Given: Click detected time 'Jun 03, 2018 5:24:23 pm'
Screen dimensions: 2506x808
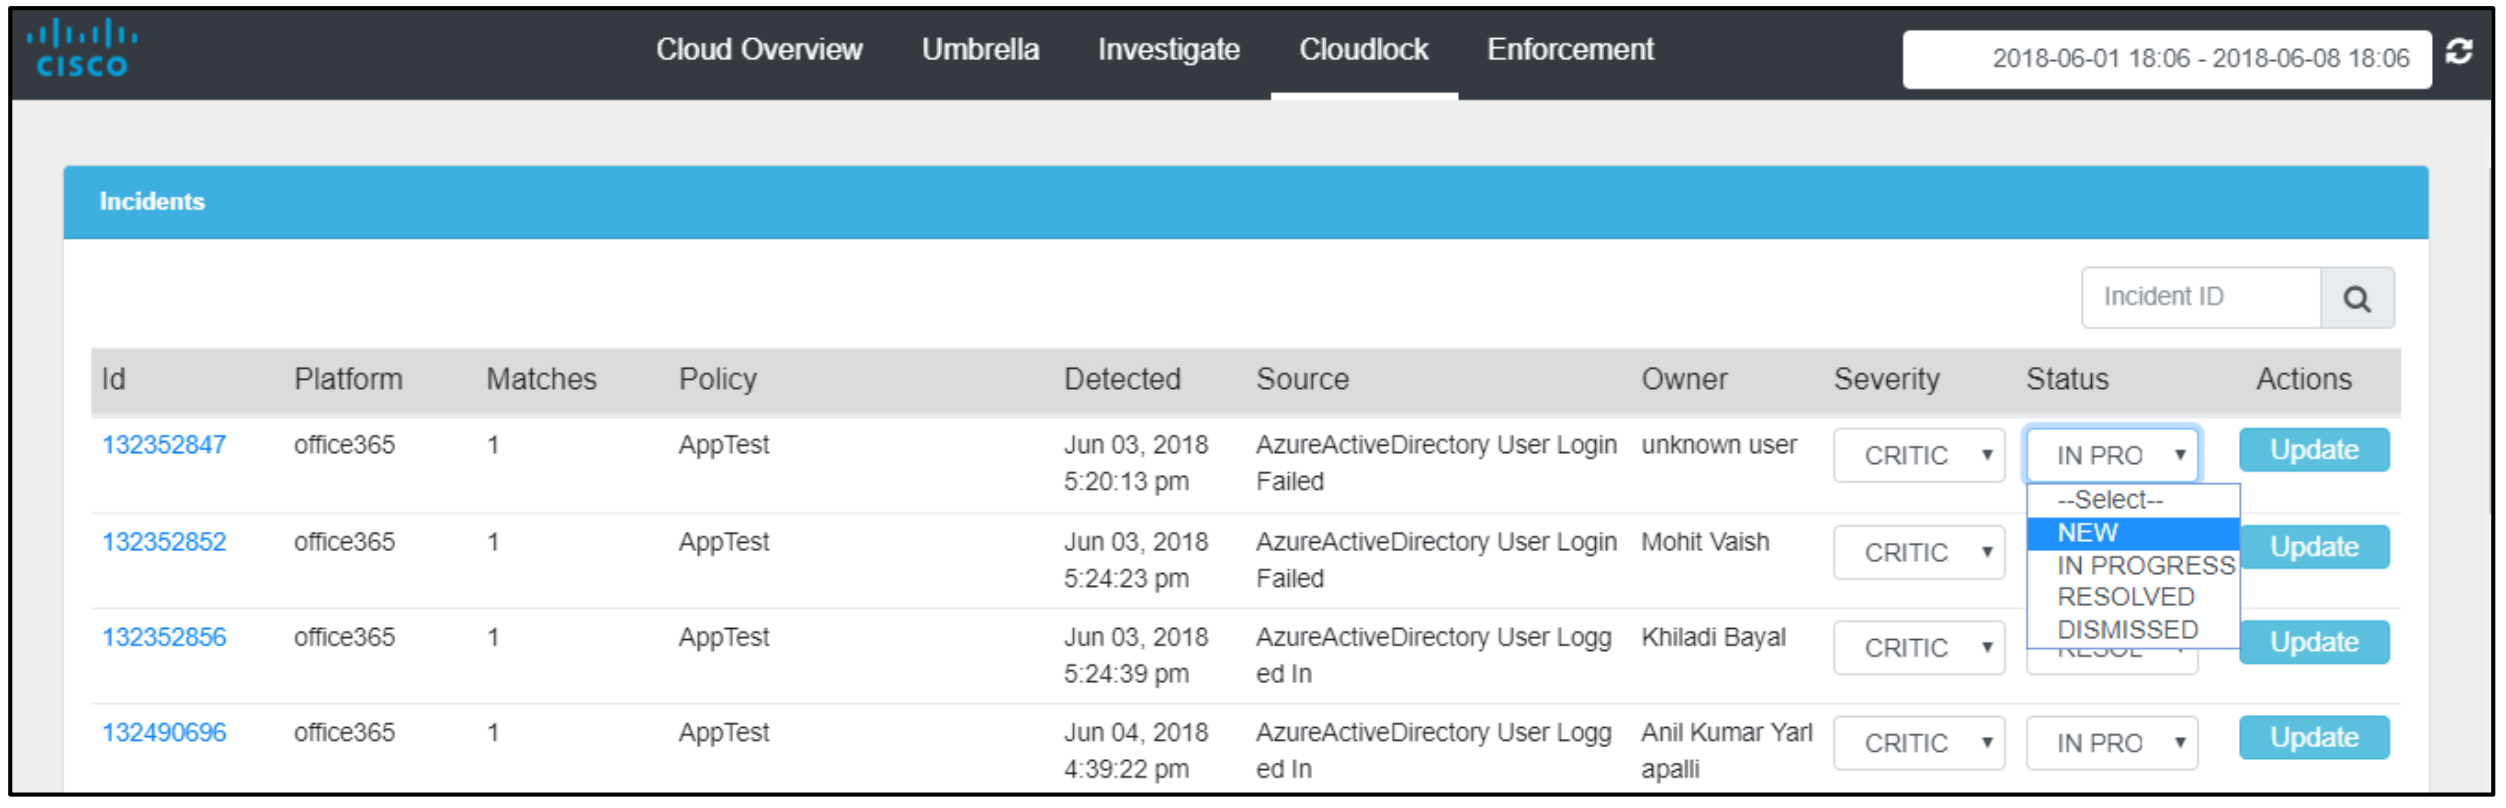Looking at the screenshot, I should point(1136,560).
